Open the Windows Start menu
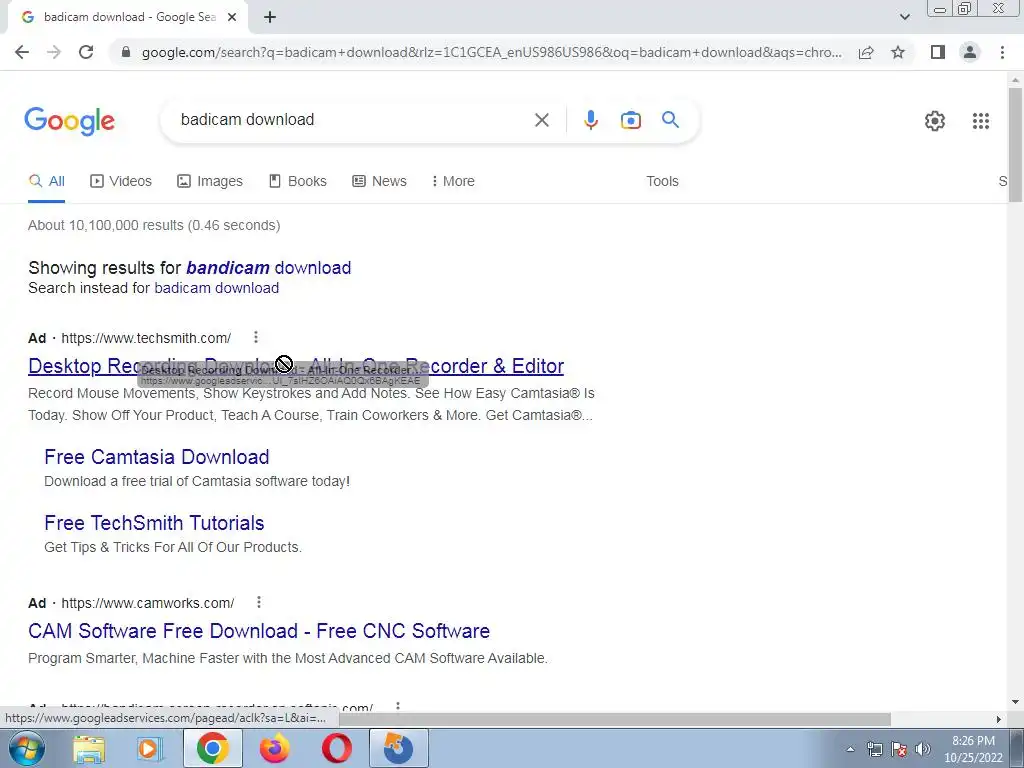The height and width of the screenshot is (768, 1024). point(25,748)
